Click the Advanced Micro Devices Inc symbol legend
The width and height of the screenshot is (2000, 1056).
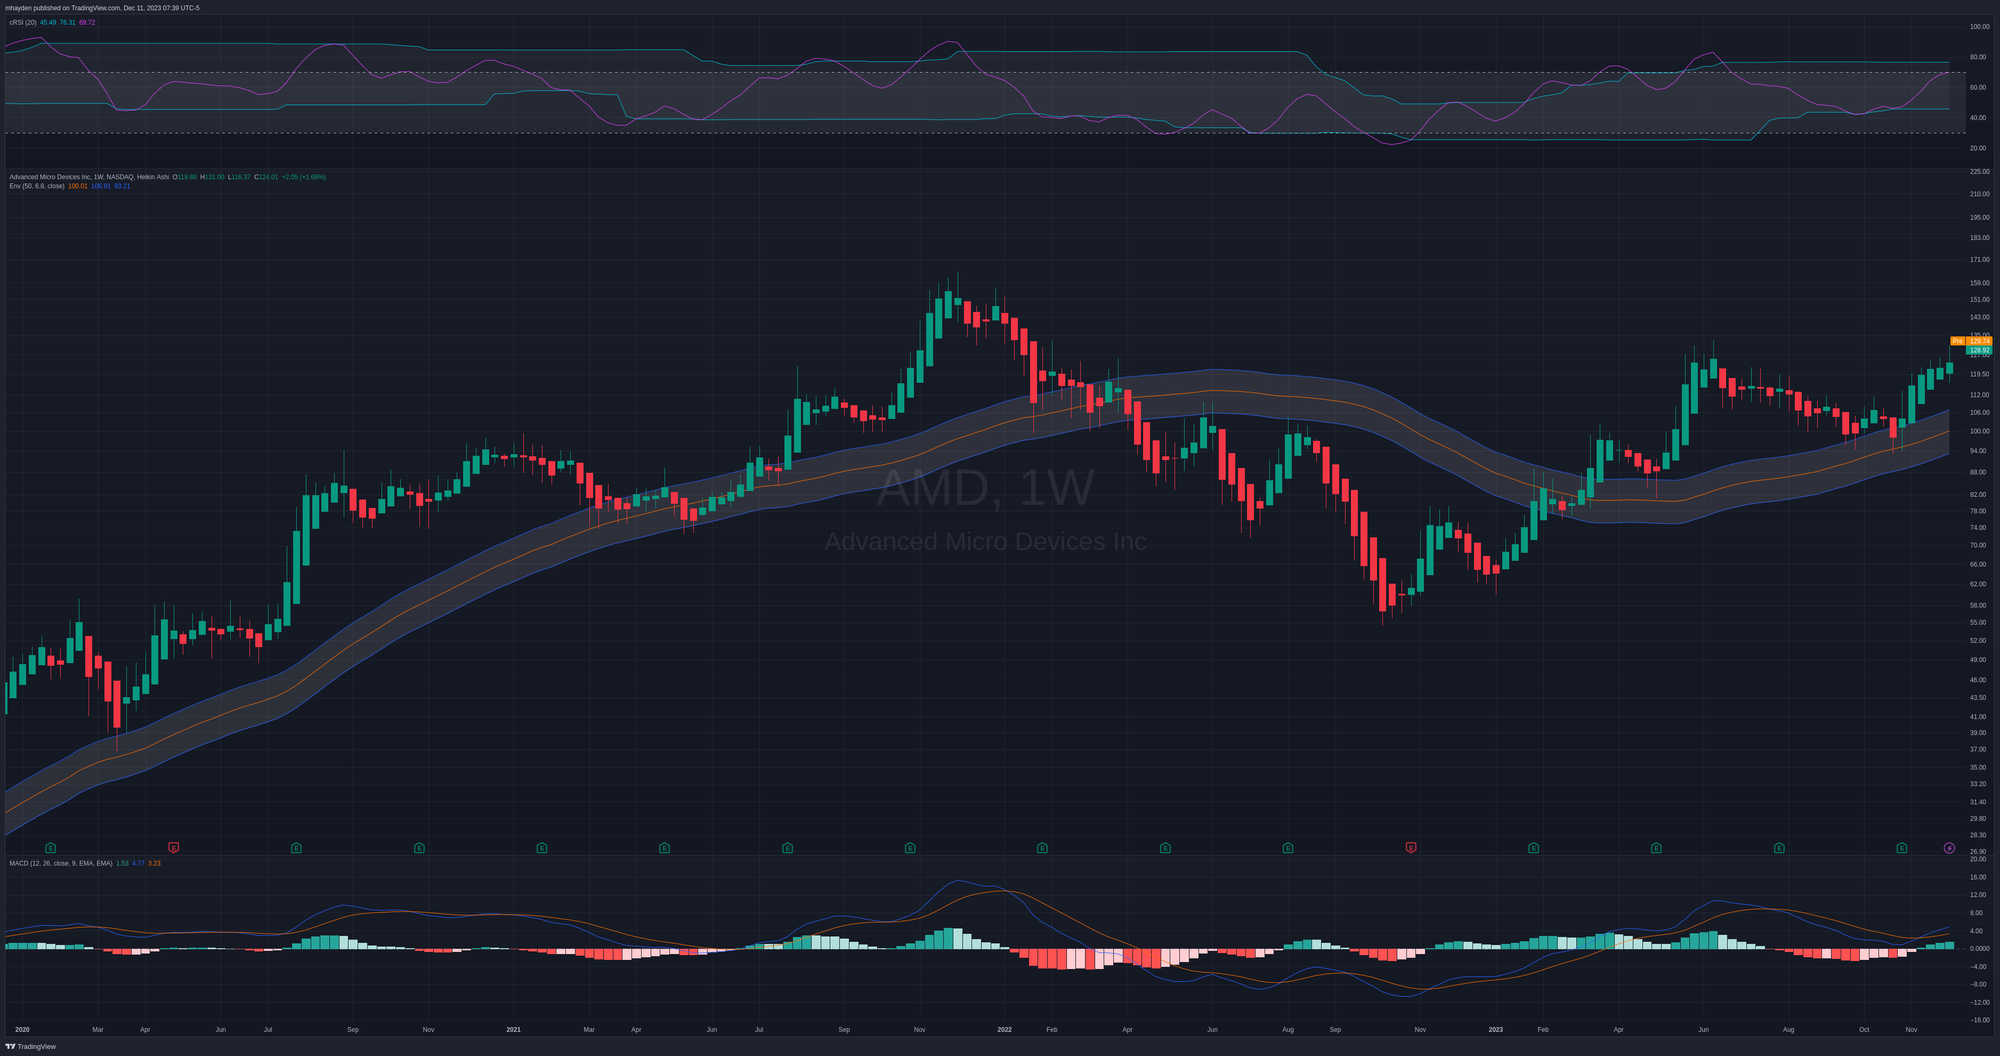point(89,177)
